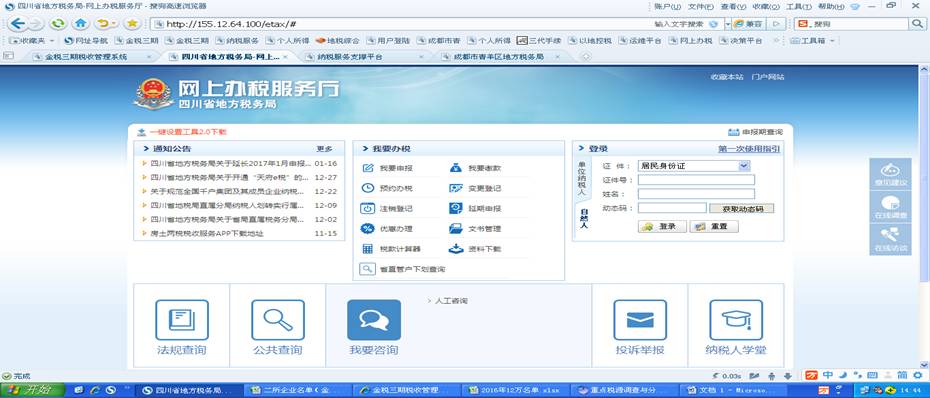Open the 投诉举报 envelope tile
This screenshot has height=398, width=930.
(640, 326)
